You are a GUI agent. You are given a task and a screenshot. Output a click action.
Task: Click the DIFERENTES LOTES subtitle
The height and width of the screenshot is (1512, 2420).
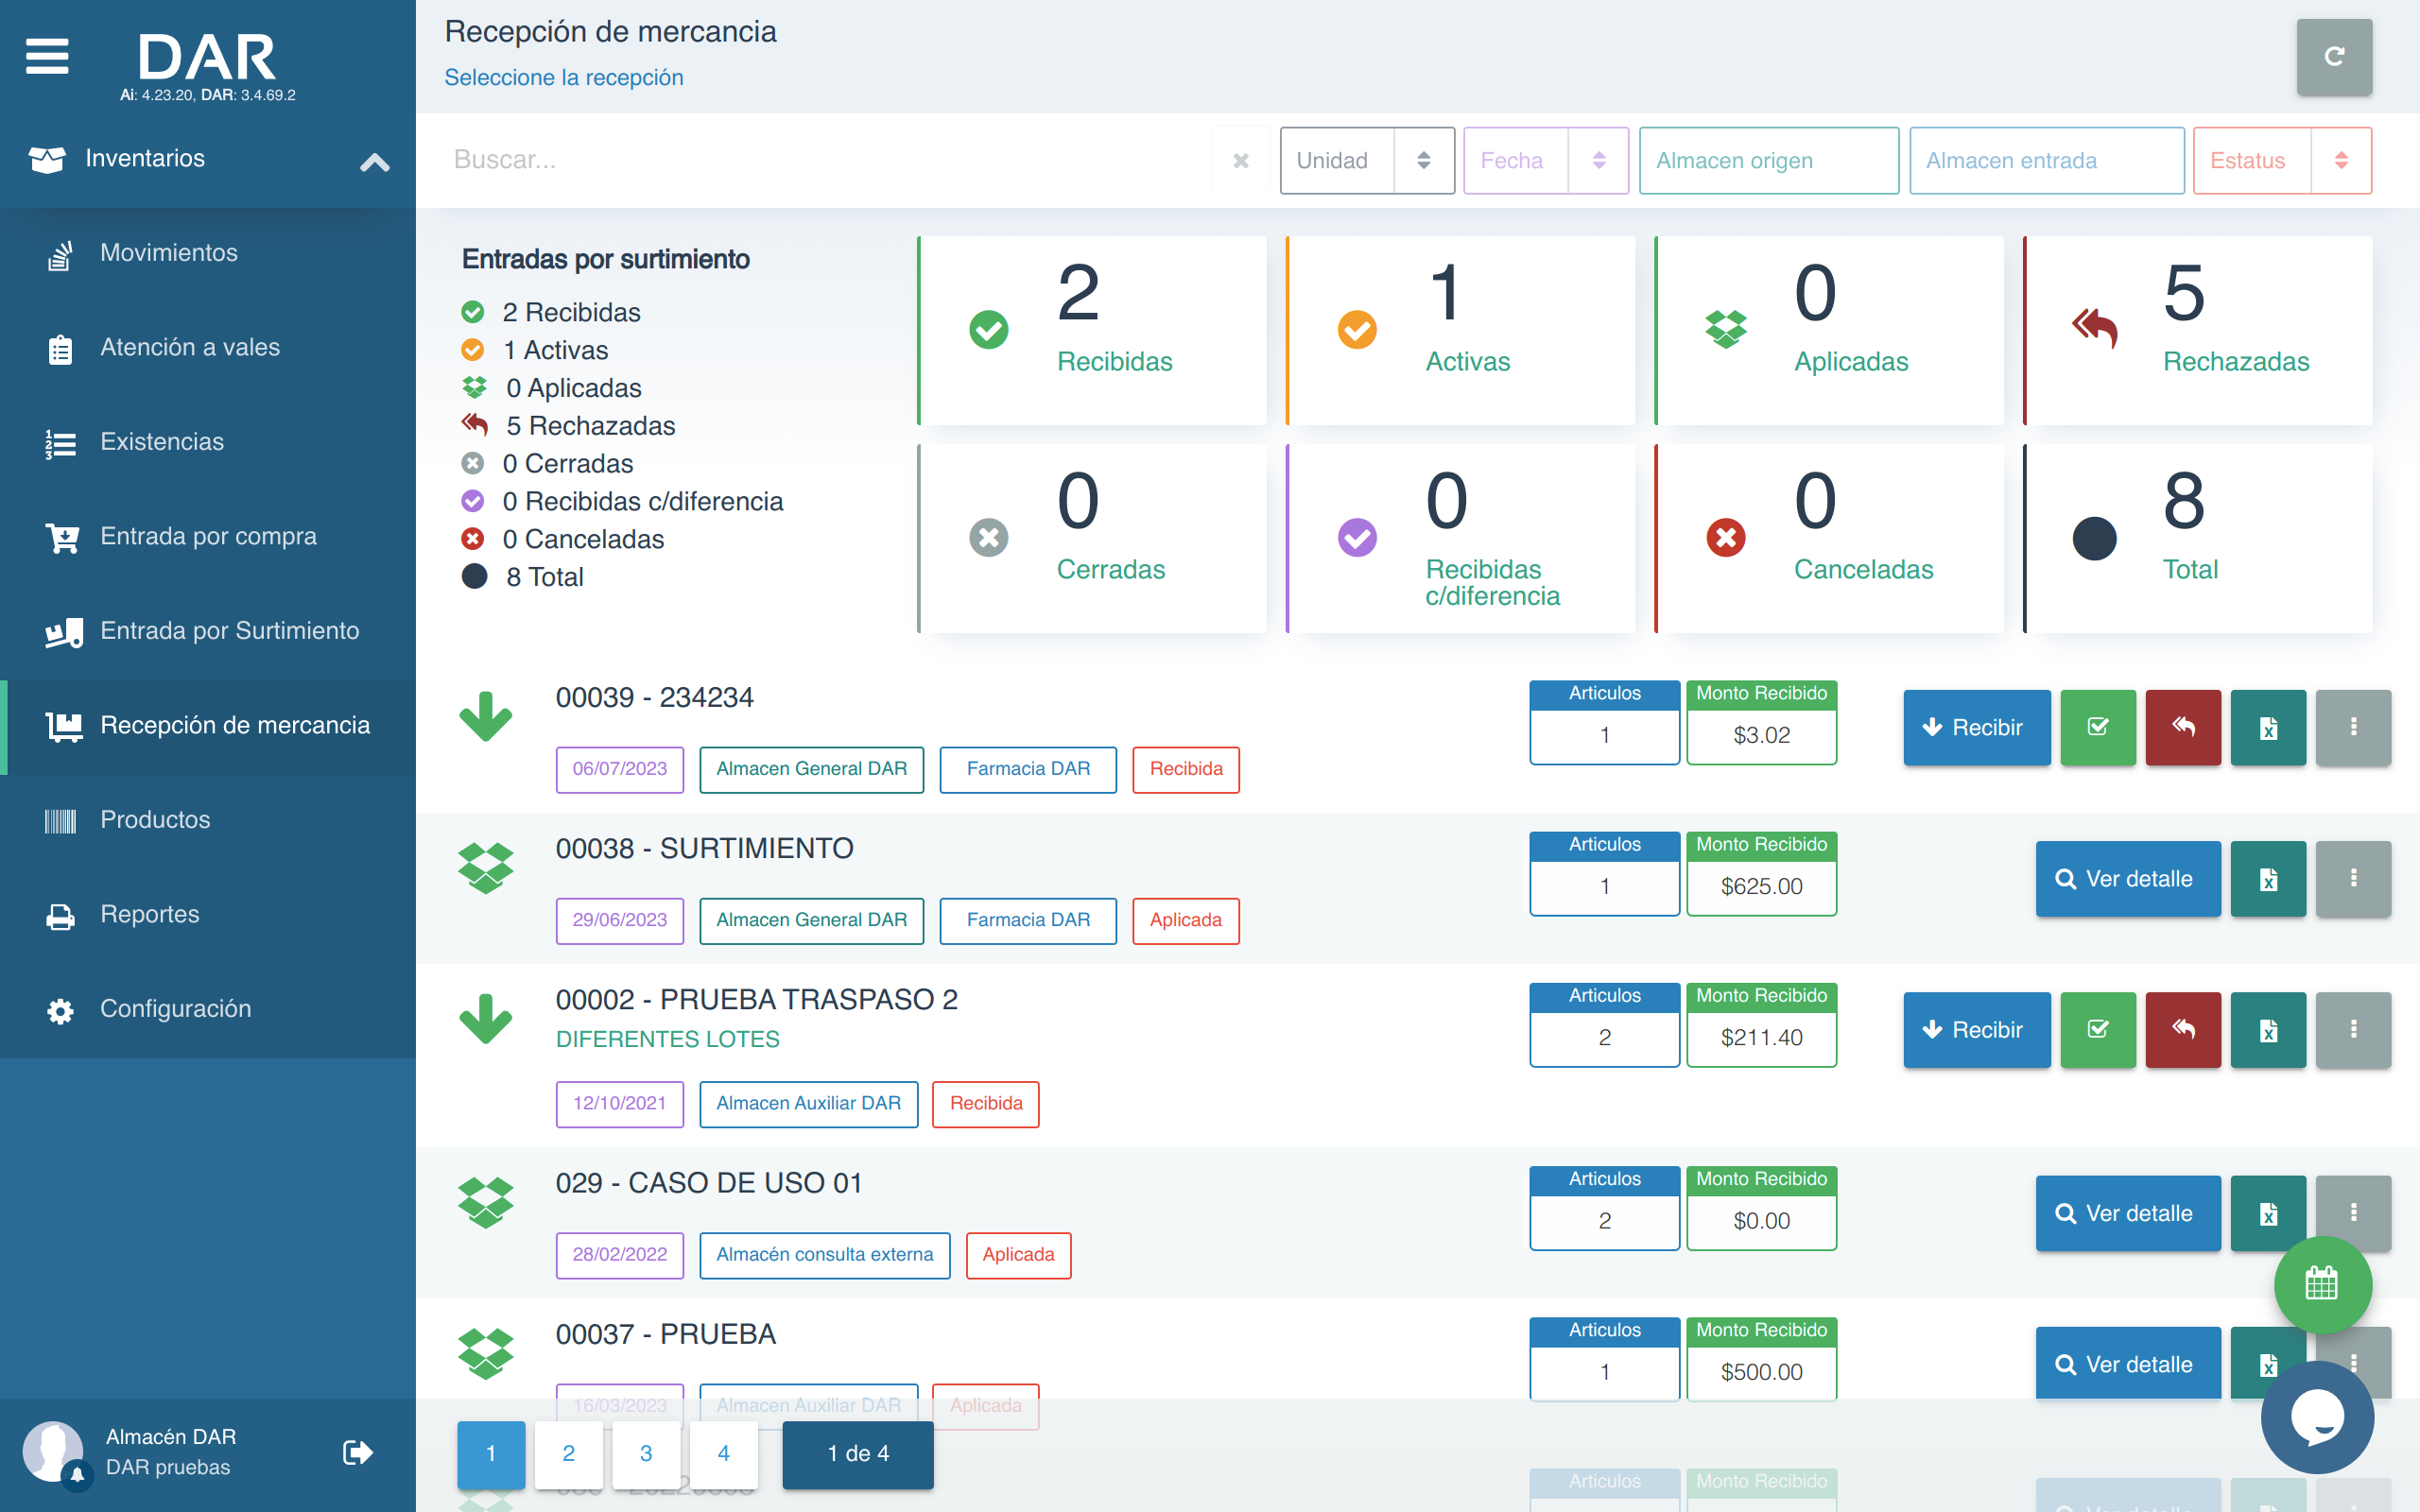pyautogui.click(x=667, y=1039)
